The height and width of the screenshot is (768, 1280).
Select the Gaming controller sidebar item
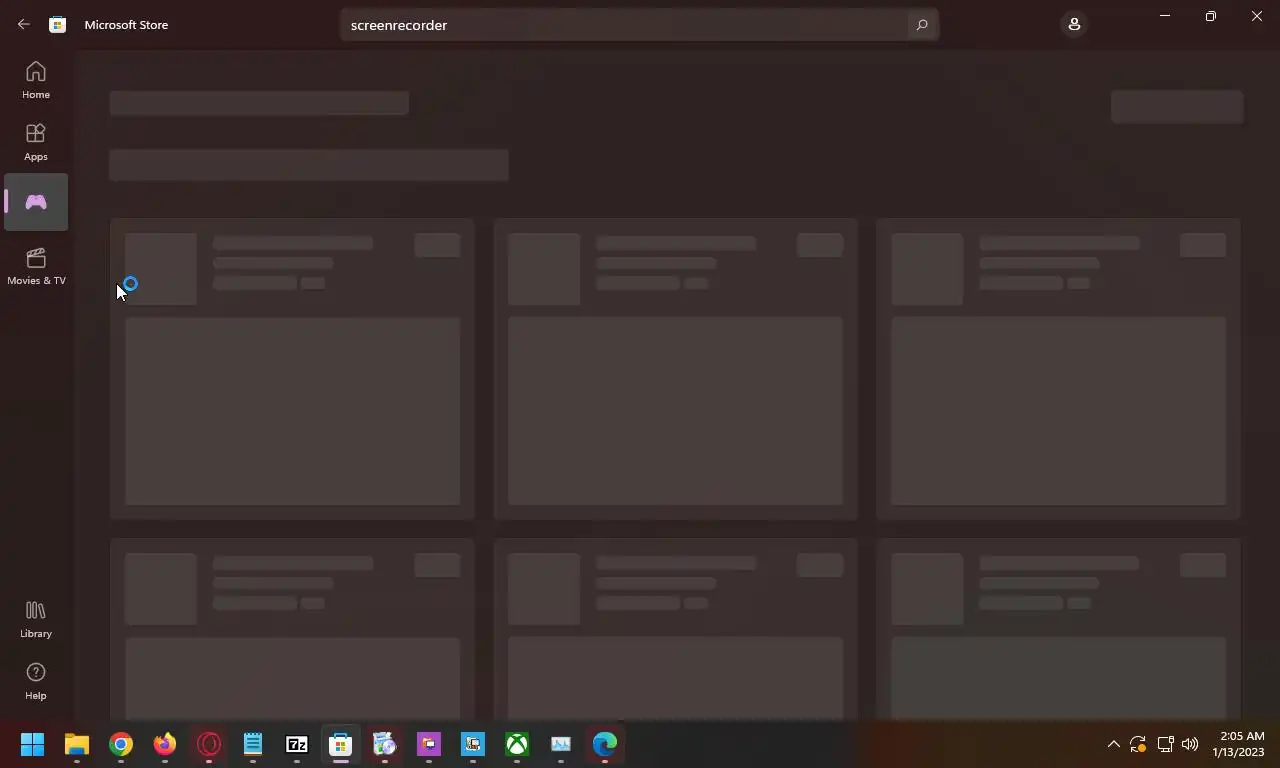36,202
